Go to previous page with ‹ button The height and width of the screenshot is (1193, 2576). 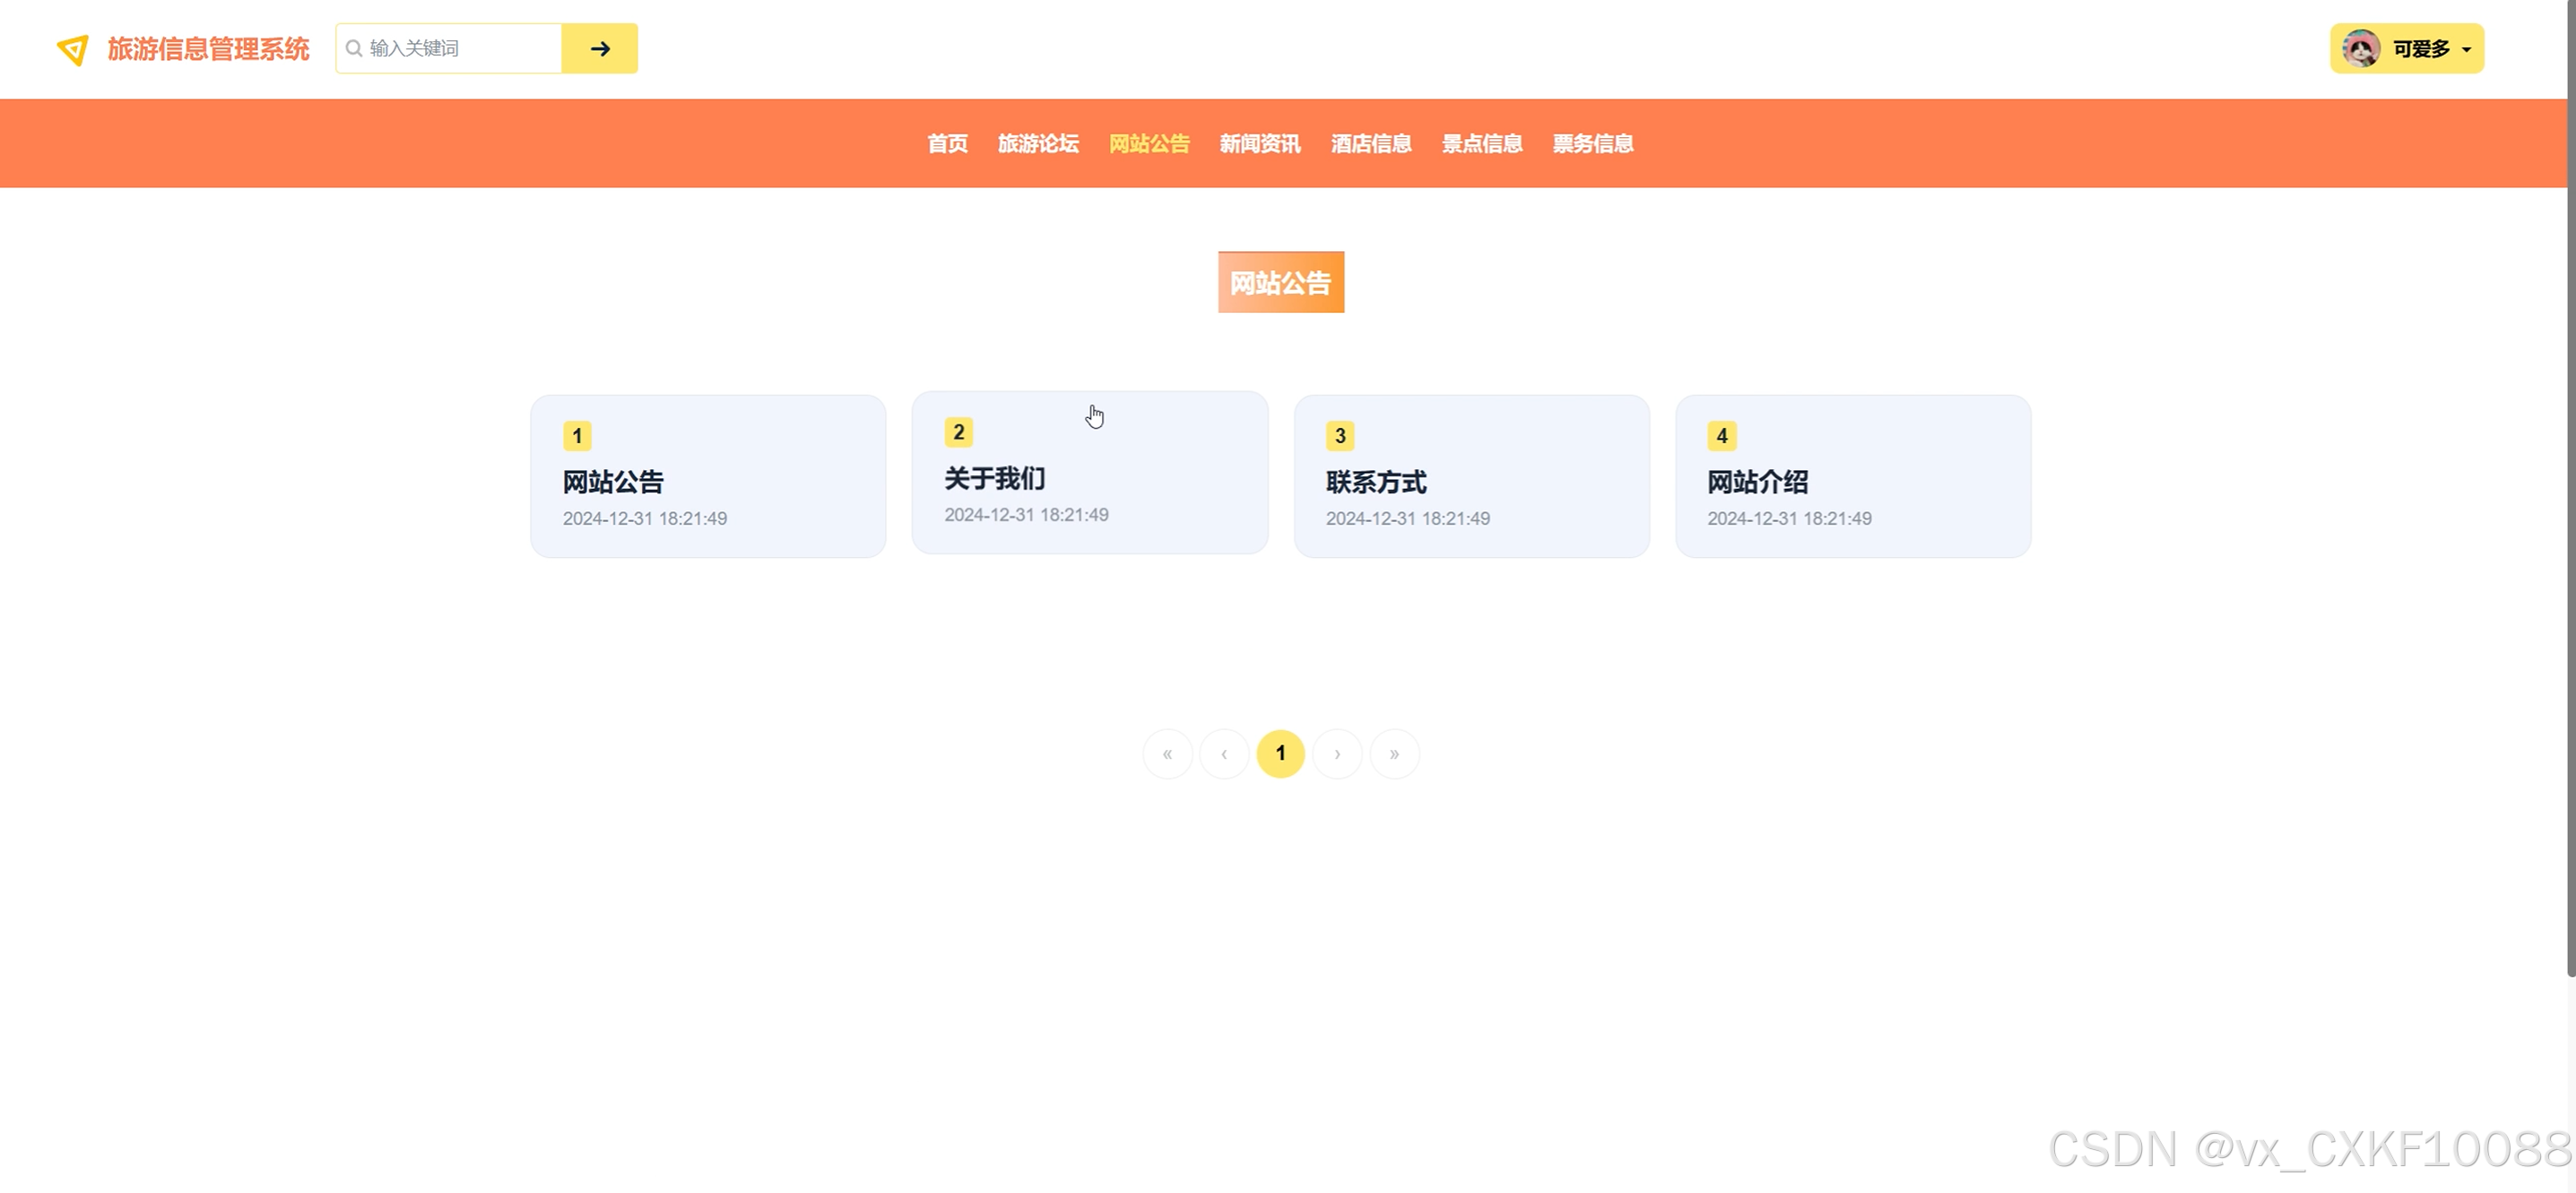coord(1224,754)
